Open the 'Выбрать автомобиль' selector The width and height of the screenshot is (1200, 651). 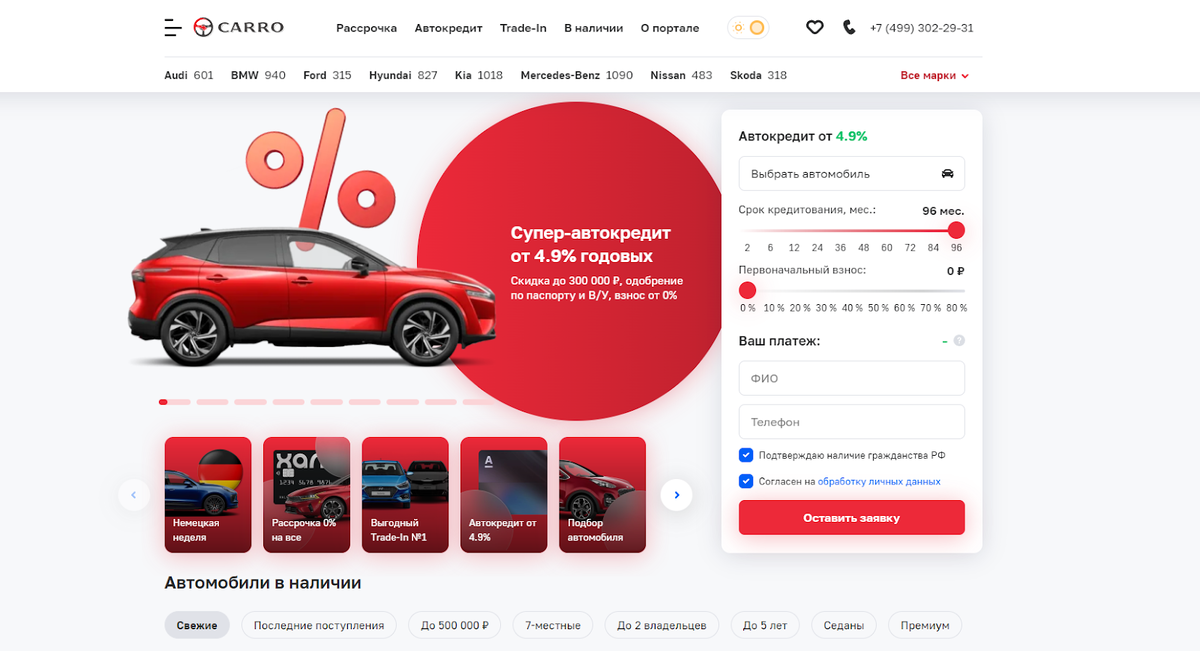pyautogui.click(x=852, y=173)
